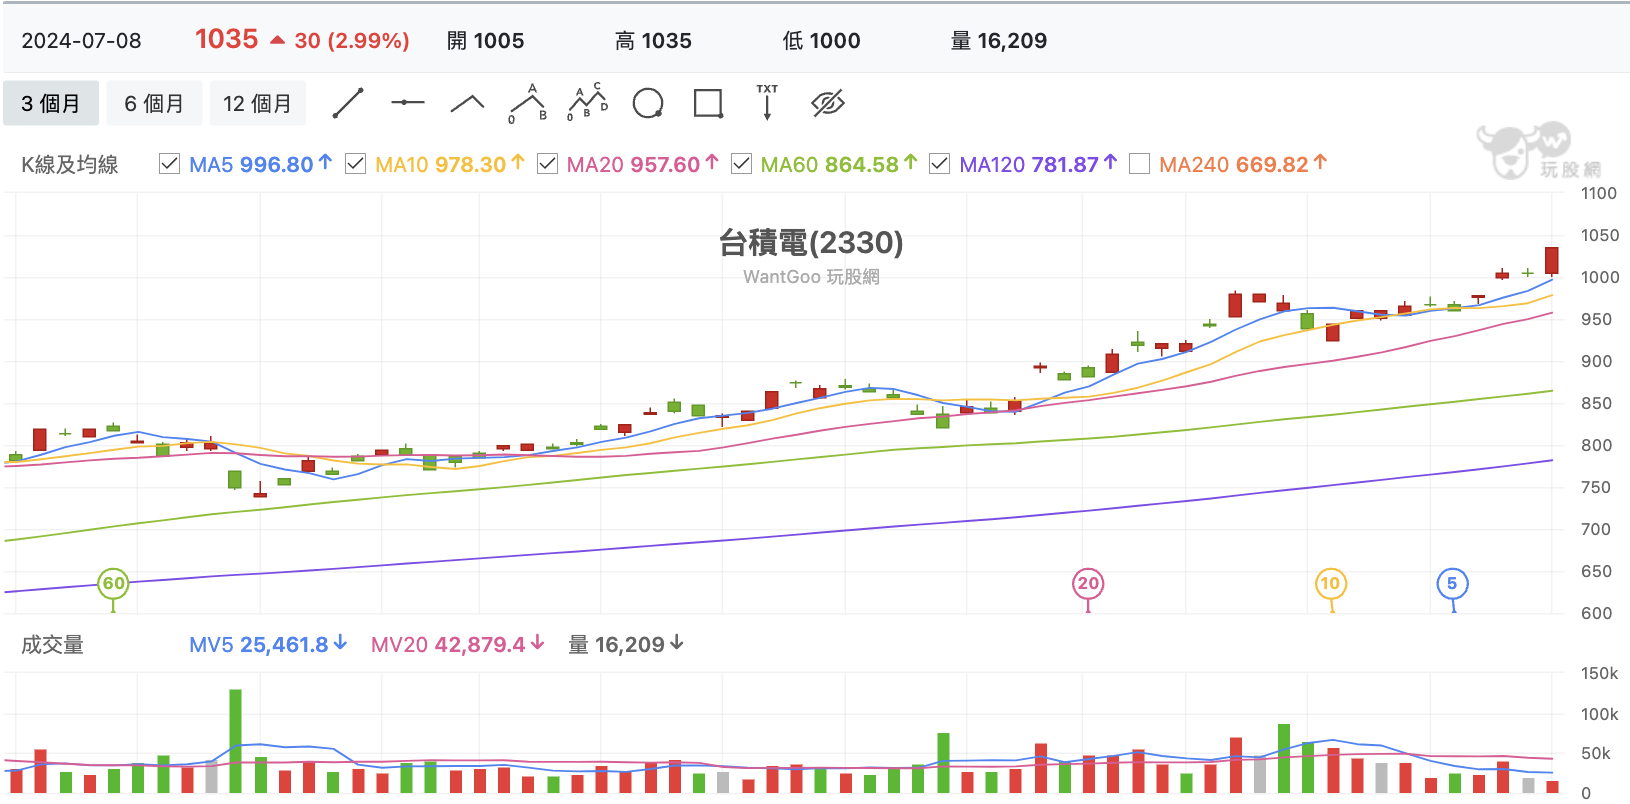Enable the MA240 moving average checkbox
The image size is (1630, 804).
point(1139,164)
